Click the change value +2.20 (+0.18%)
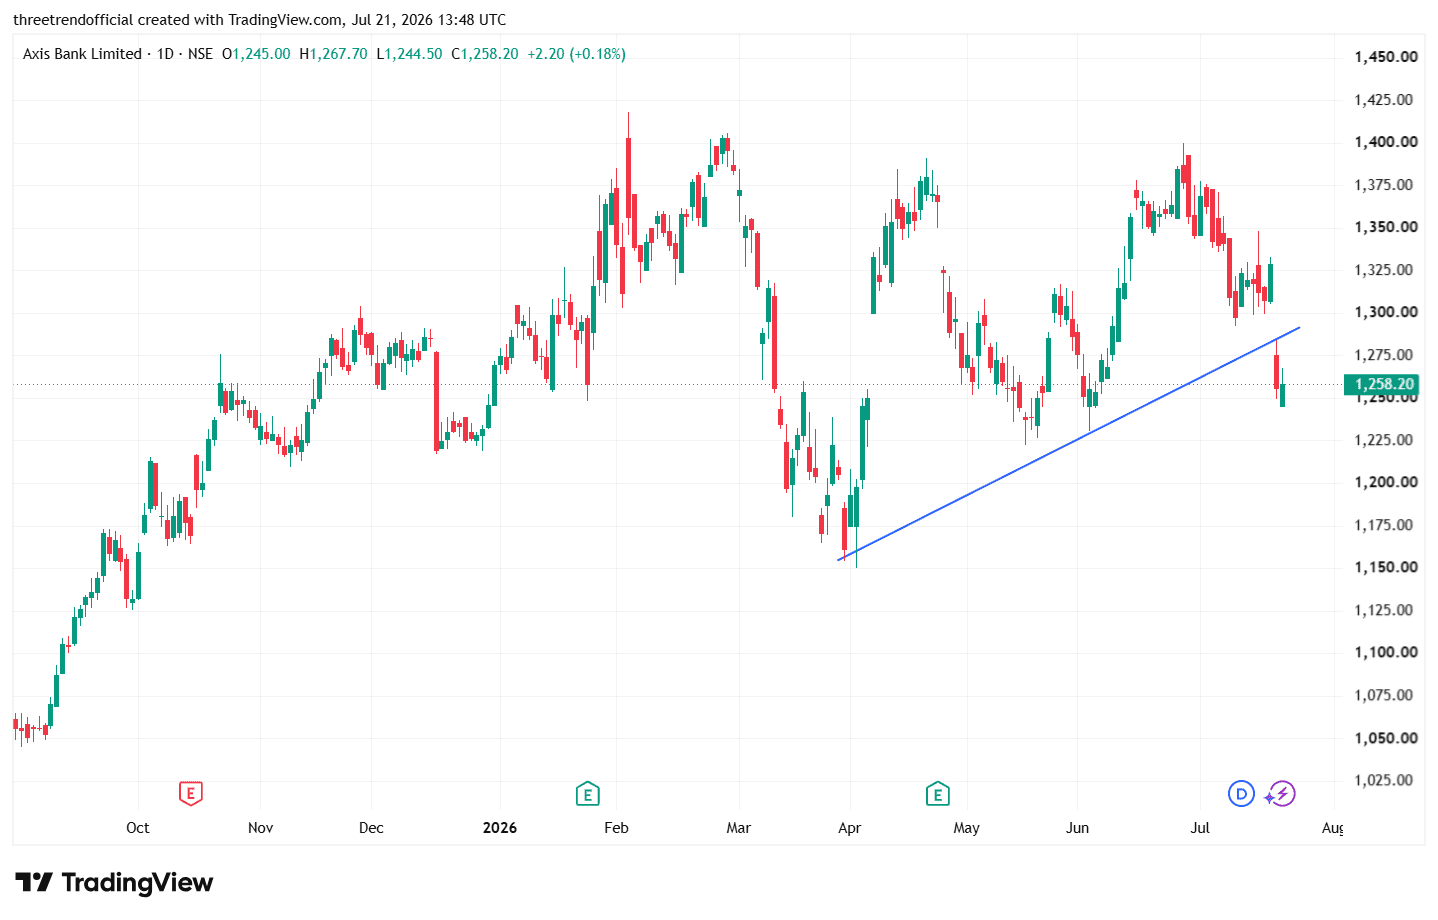Image resolution: width=1438 pixels, height=920 pixels. click(x=576, y=54)
